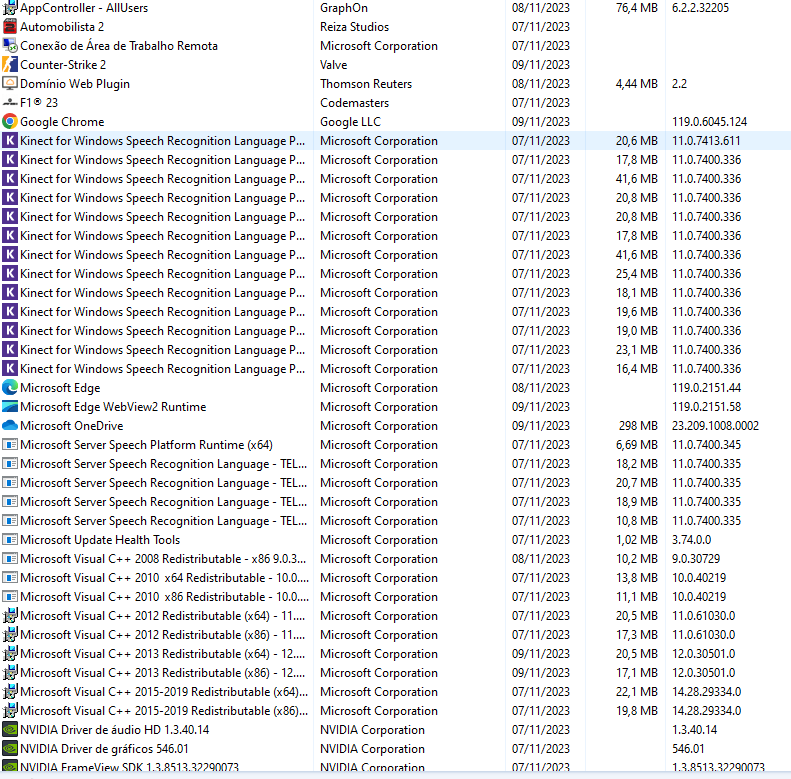791x779 pixels.
Task: Select 'Microsoft Server Speech Platform Runtime (x64)' name
Action: point(146,444)
